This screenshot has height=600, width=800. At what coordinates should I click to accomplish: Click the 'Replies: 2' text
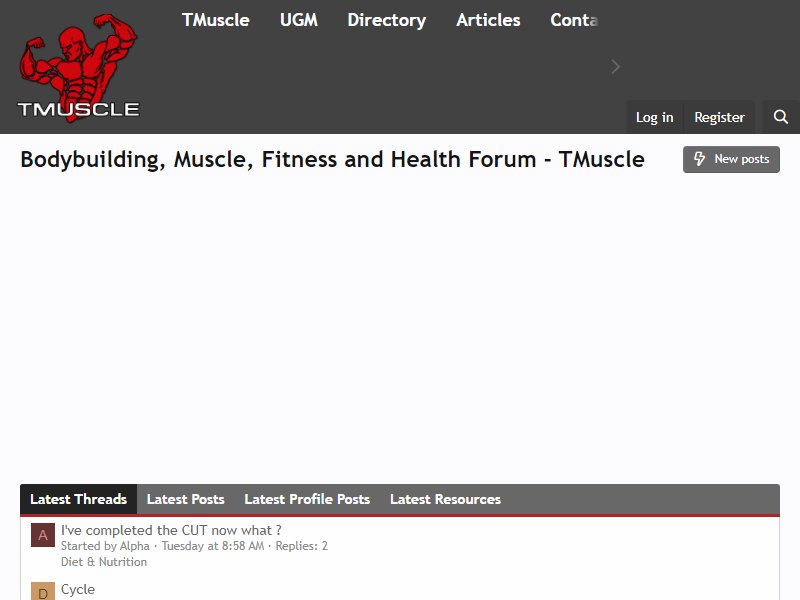pyautogui.click(x=302, y=546)
